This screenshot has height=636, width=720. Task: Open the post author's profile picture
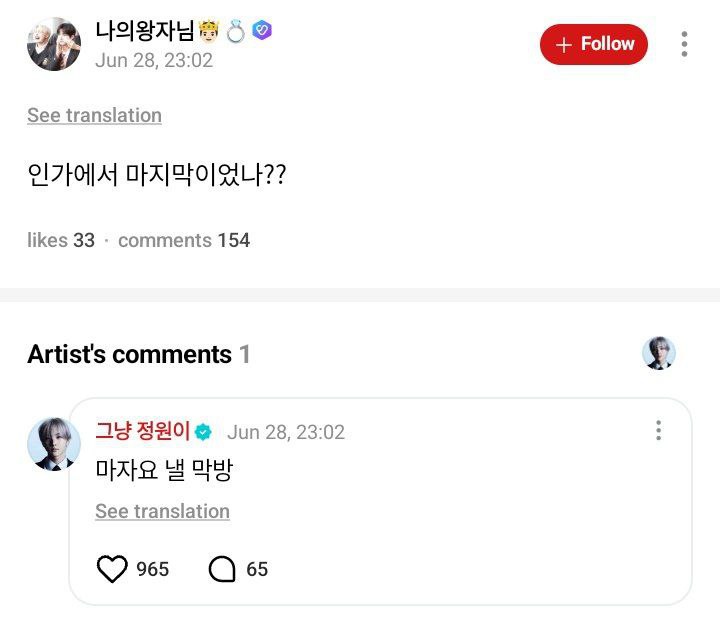tap(54, 44)
